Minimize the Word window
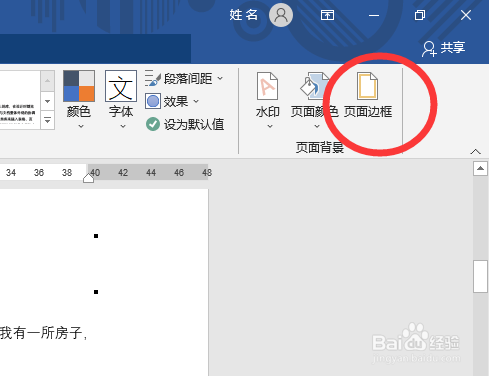Screen dimensions: 489x376 [x=374, y=15]
